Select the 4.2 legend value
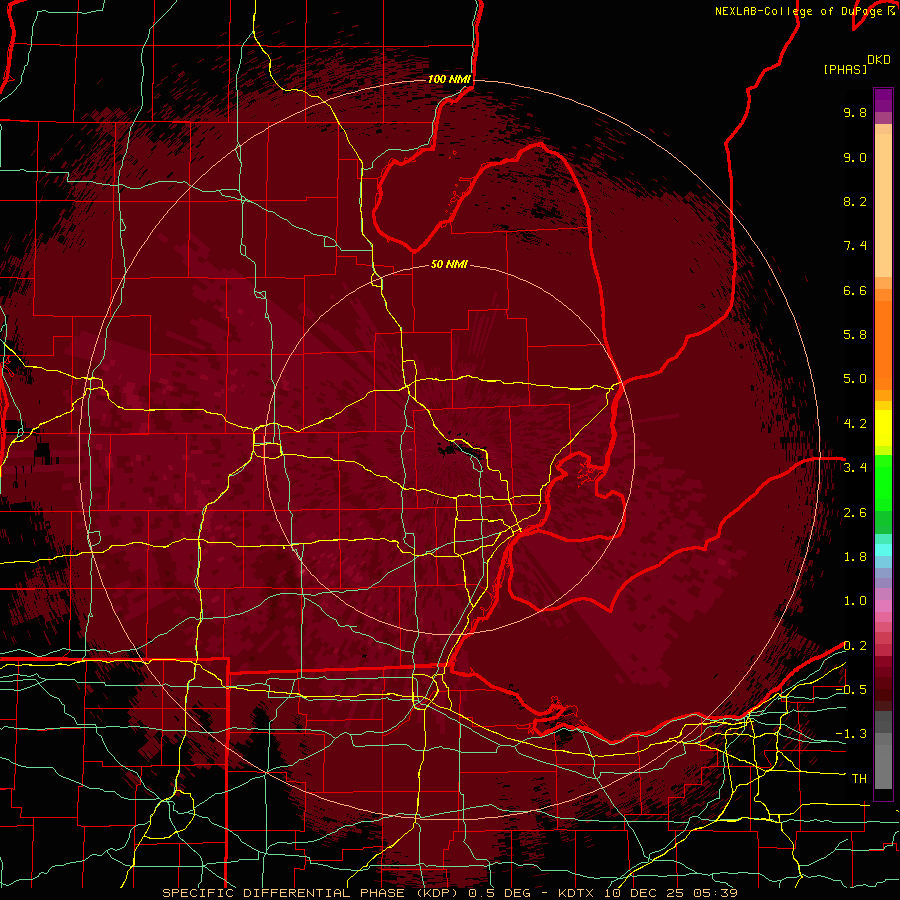 (855, 424)
